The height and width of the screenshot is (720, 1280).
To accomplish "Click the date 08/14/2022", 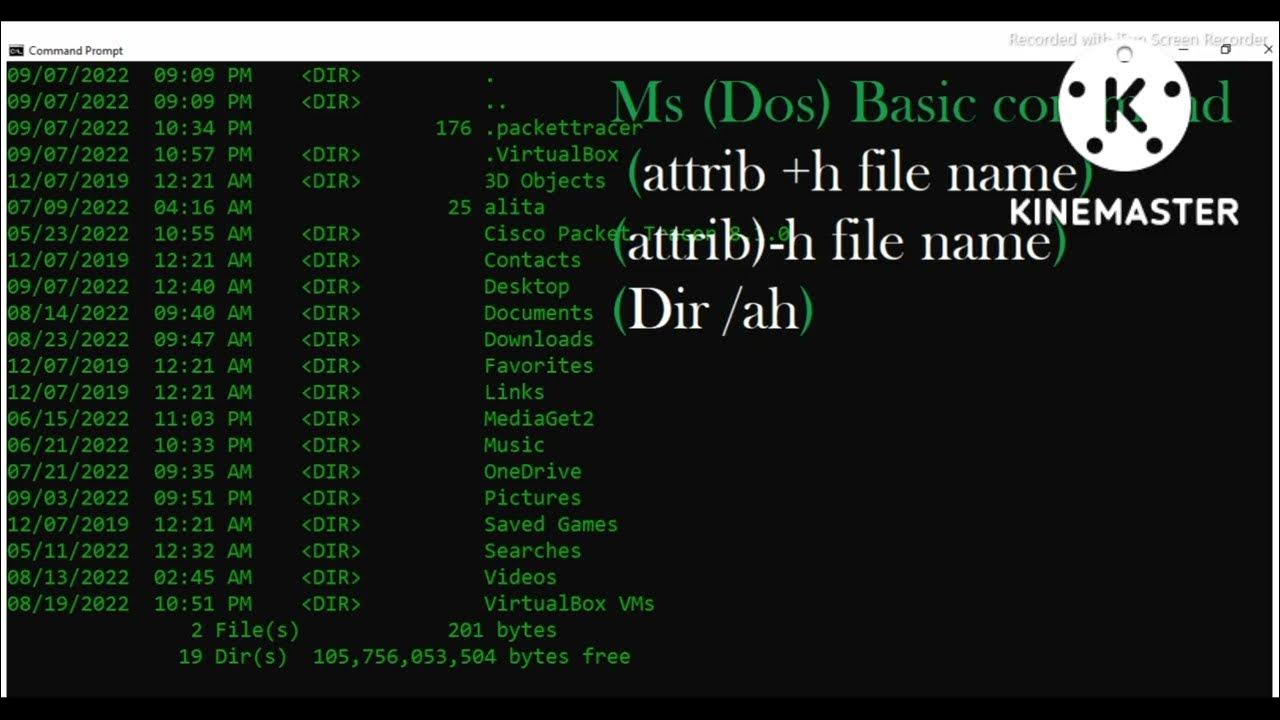I will (x=68, y=313).
